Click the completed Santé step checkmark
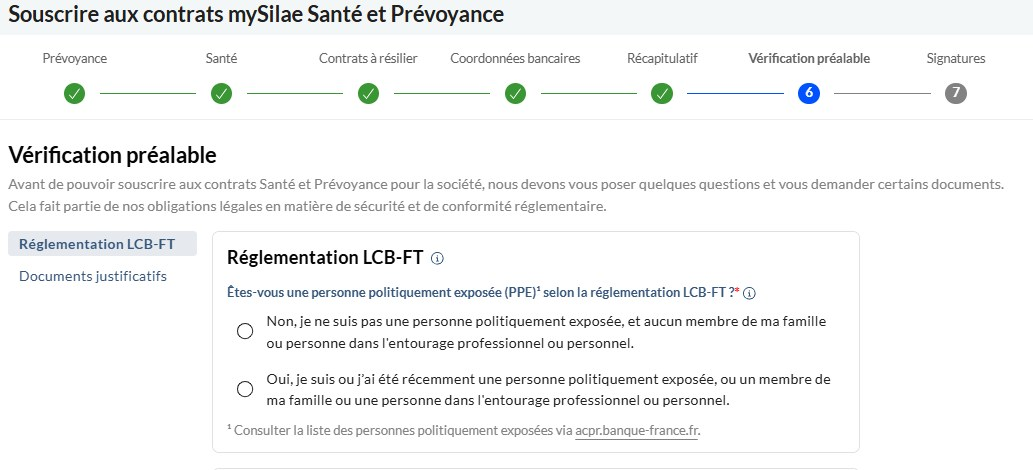Screen dimensions: 1033x470 point(221,94)
